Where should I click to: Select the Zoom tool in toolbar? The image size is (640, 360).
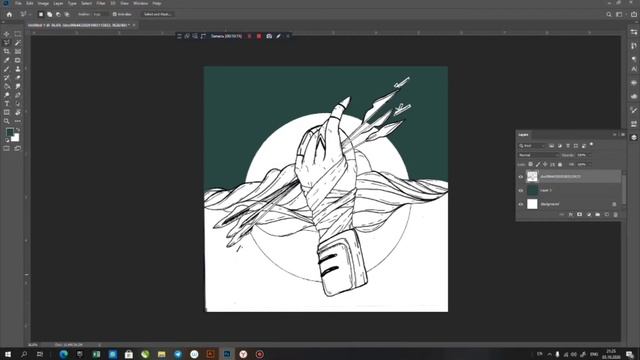7,121
